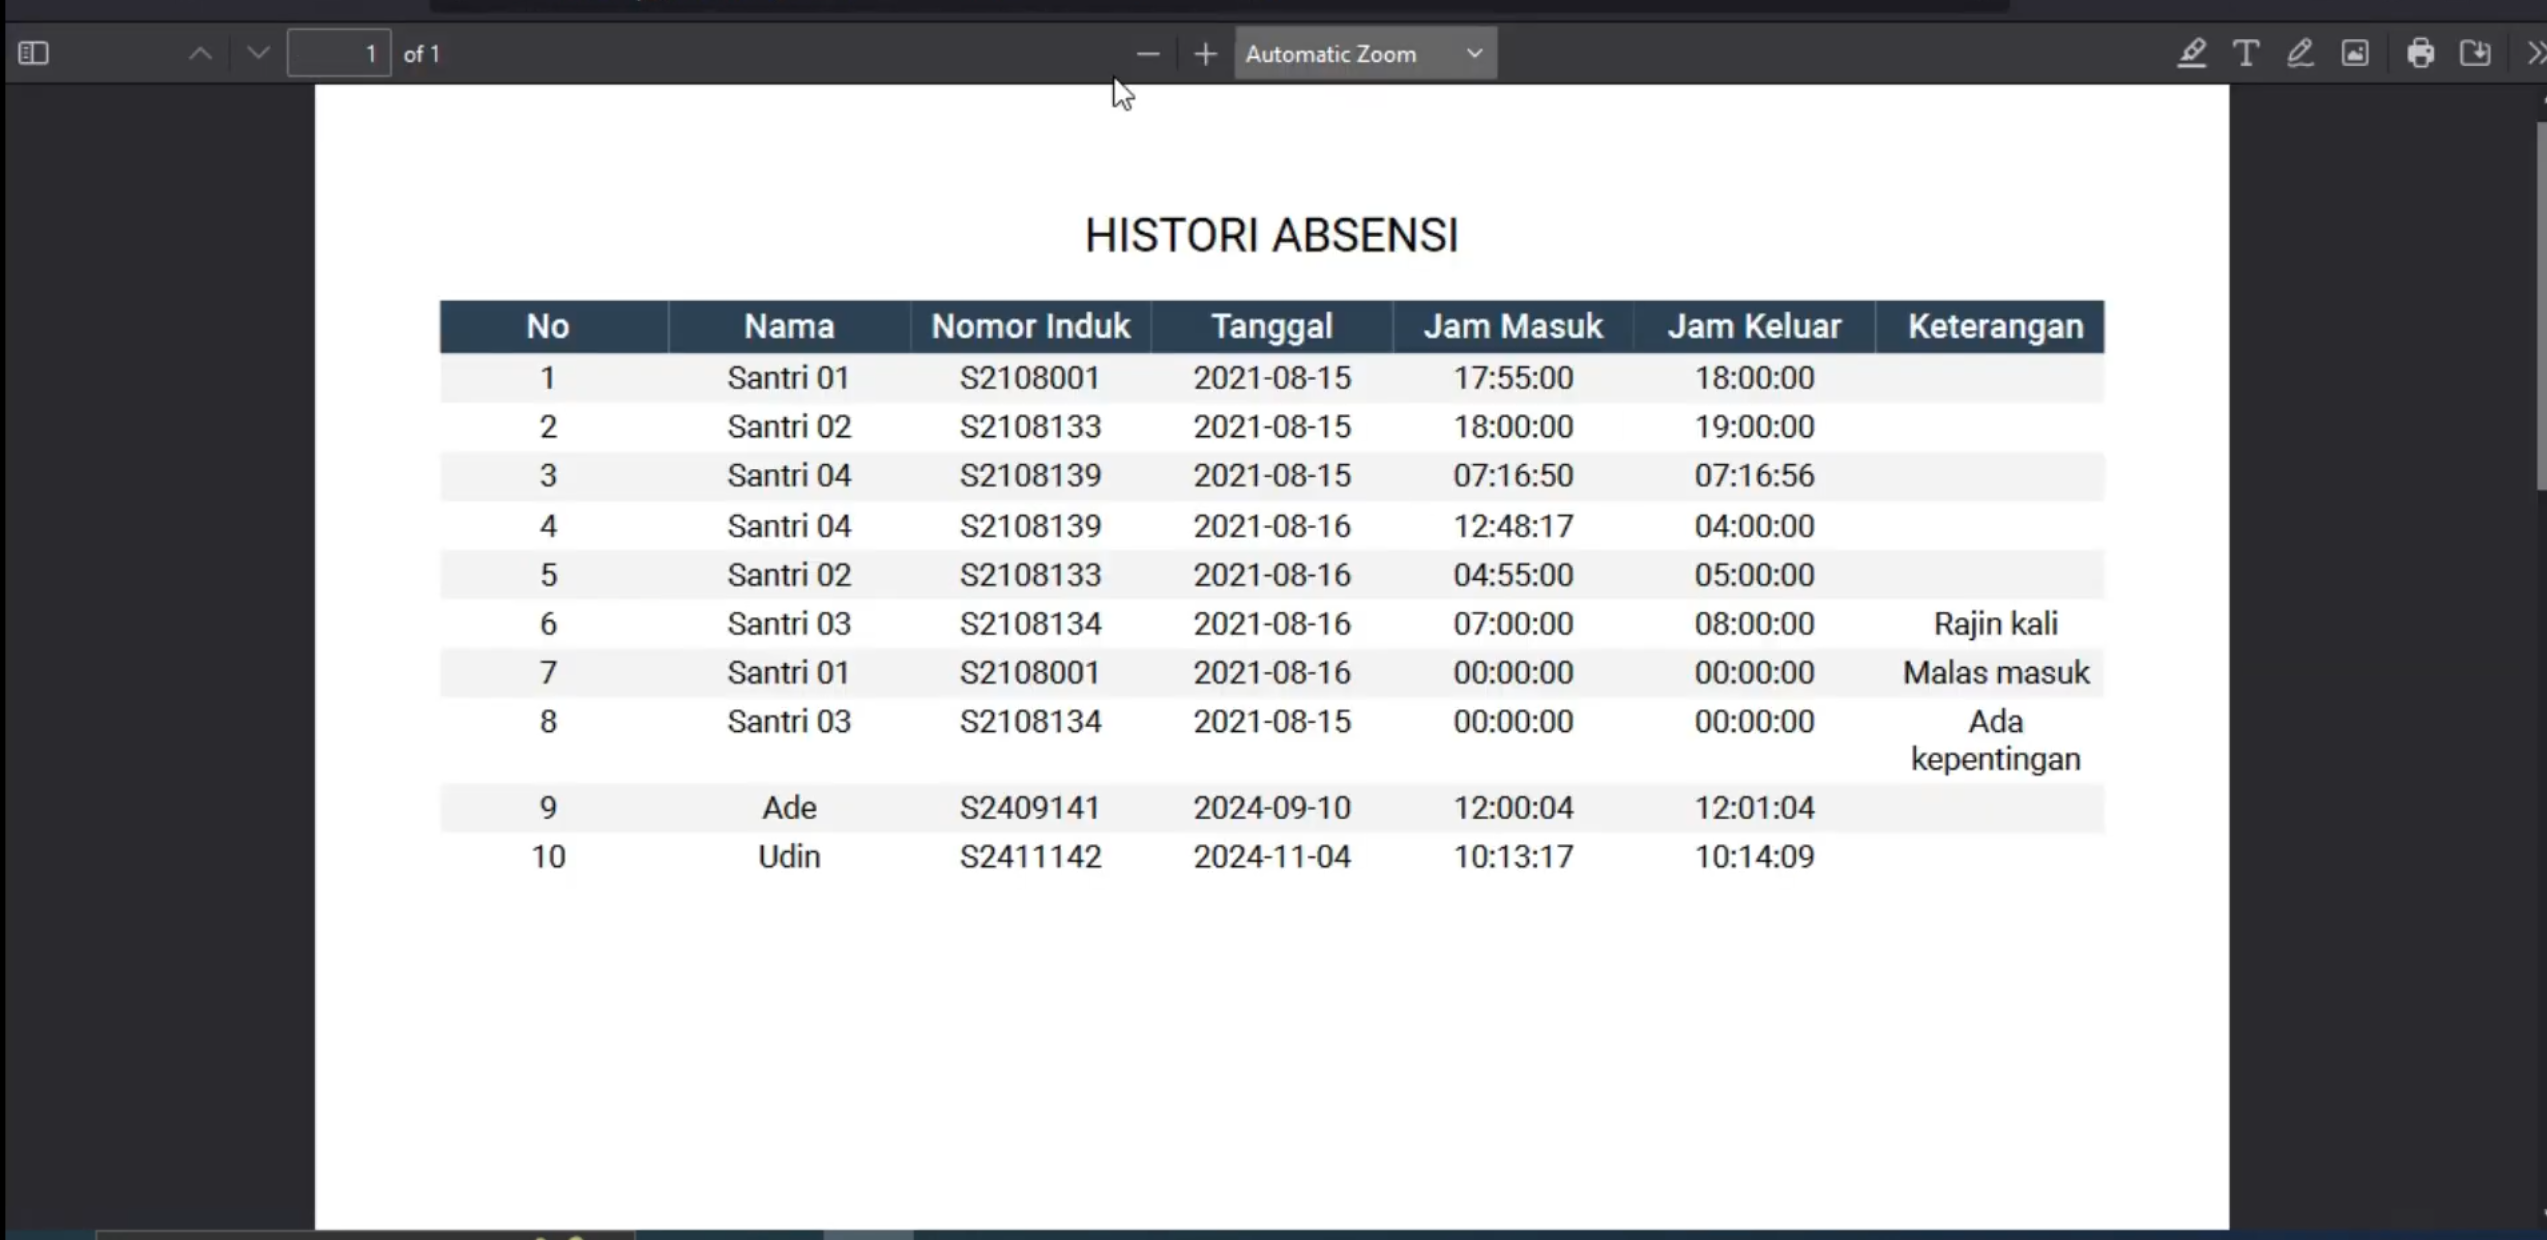Click the Ada kepentingan remark

1995,740
